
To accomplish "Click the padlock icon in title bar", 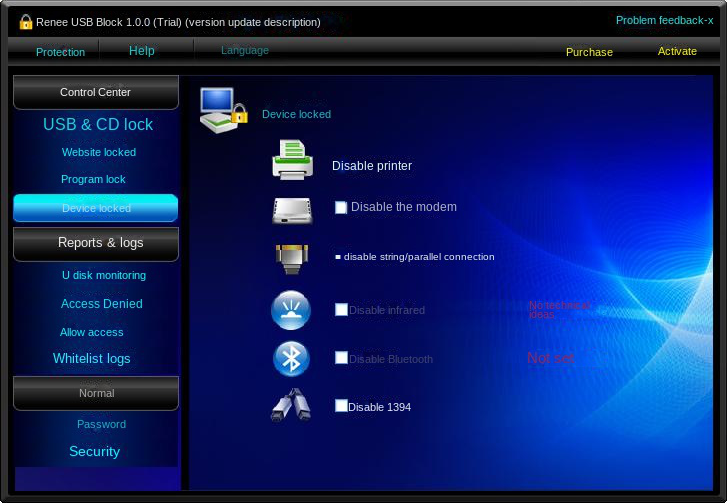I will pos(26,21).
